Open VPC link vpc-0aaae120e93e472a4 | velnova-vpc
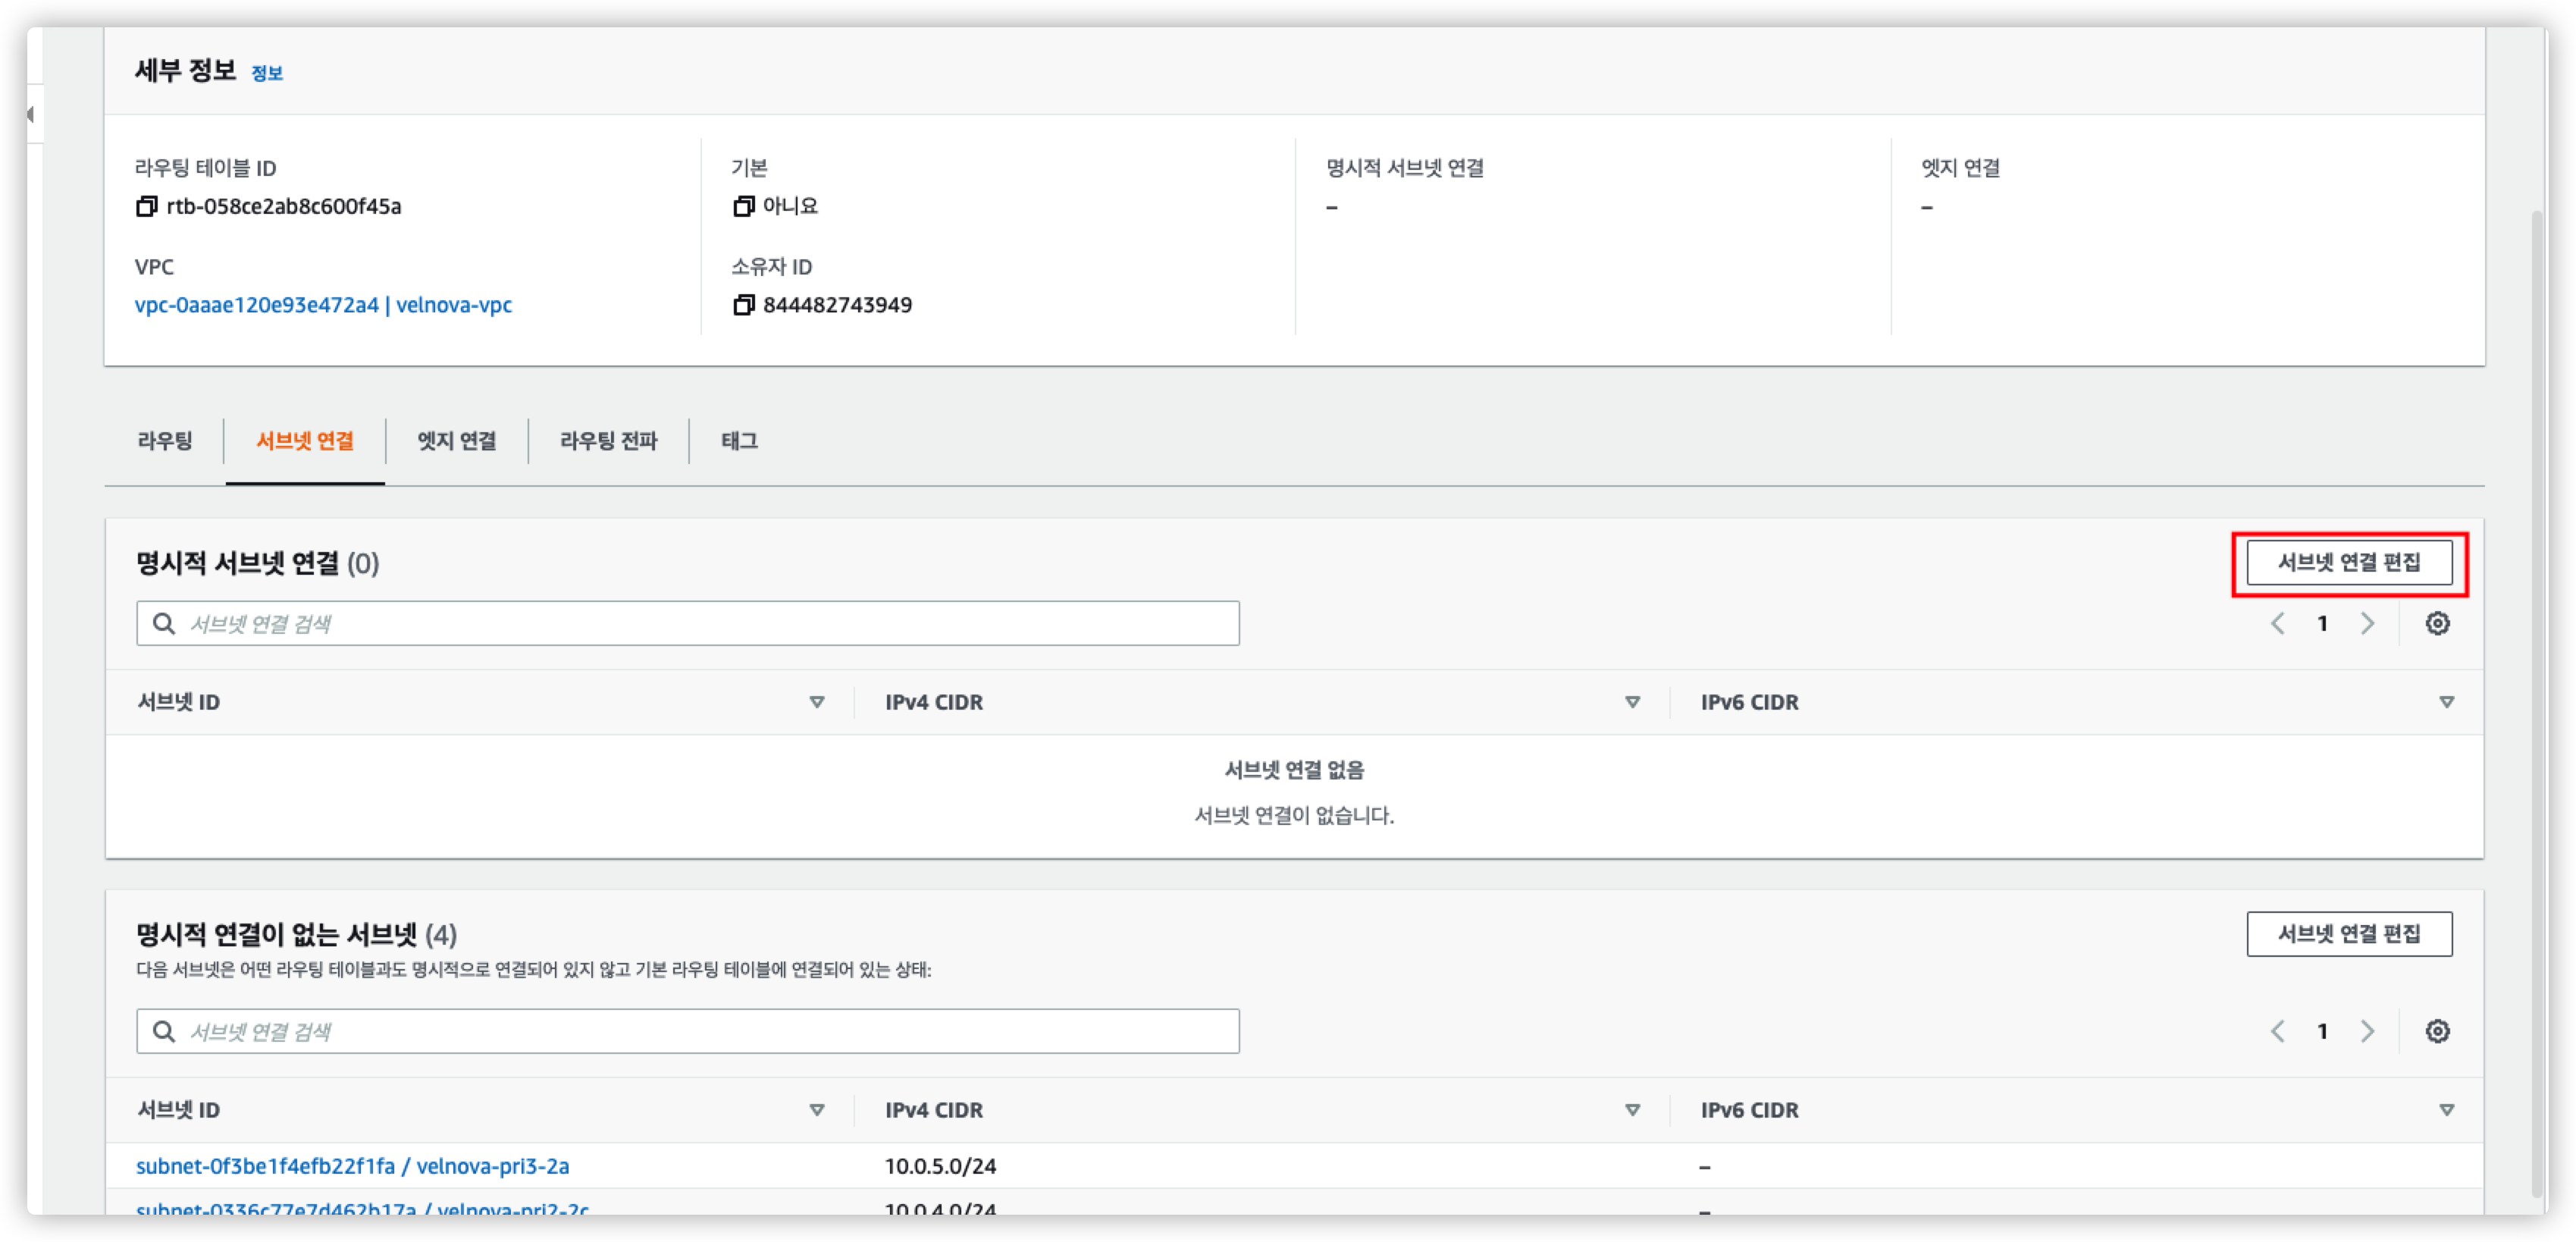 click(323, 305)
